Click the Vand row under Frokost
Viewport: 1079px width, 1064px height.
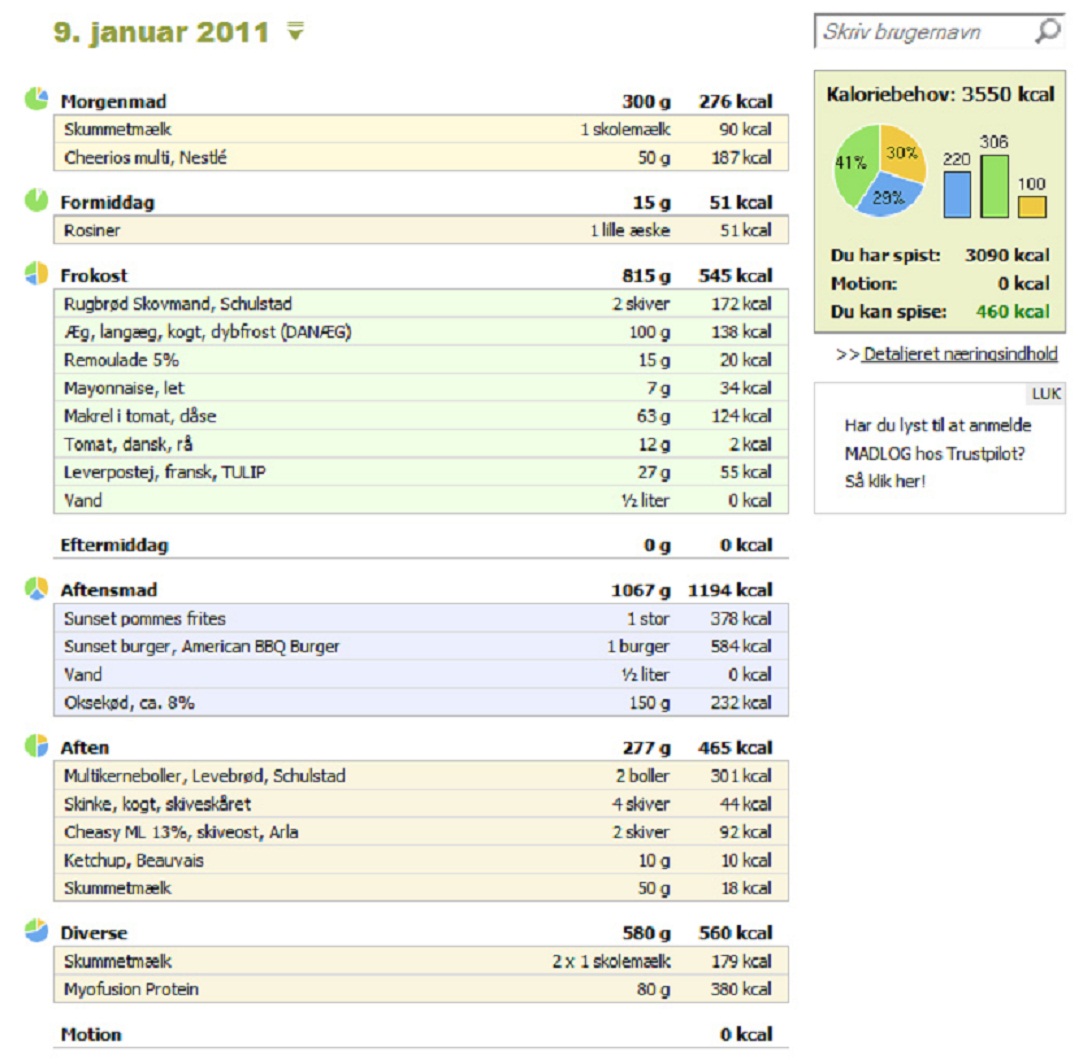(421, 500)
